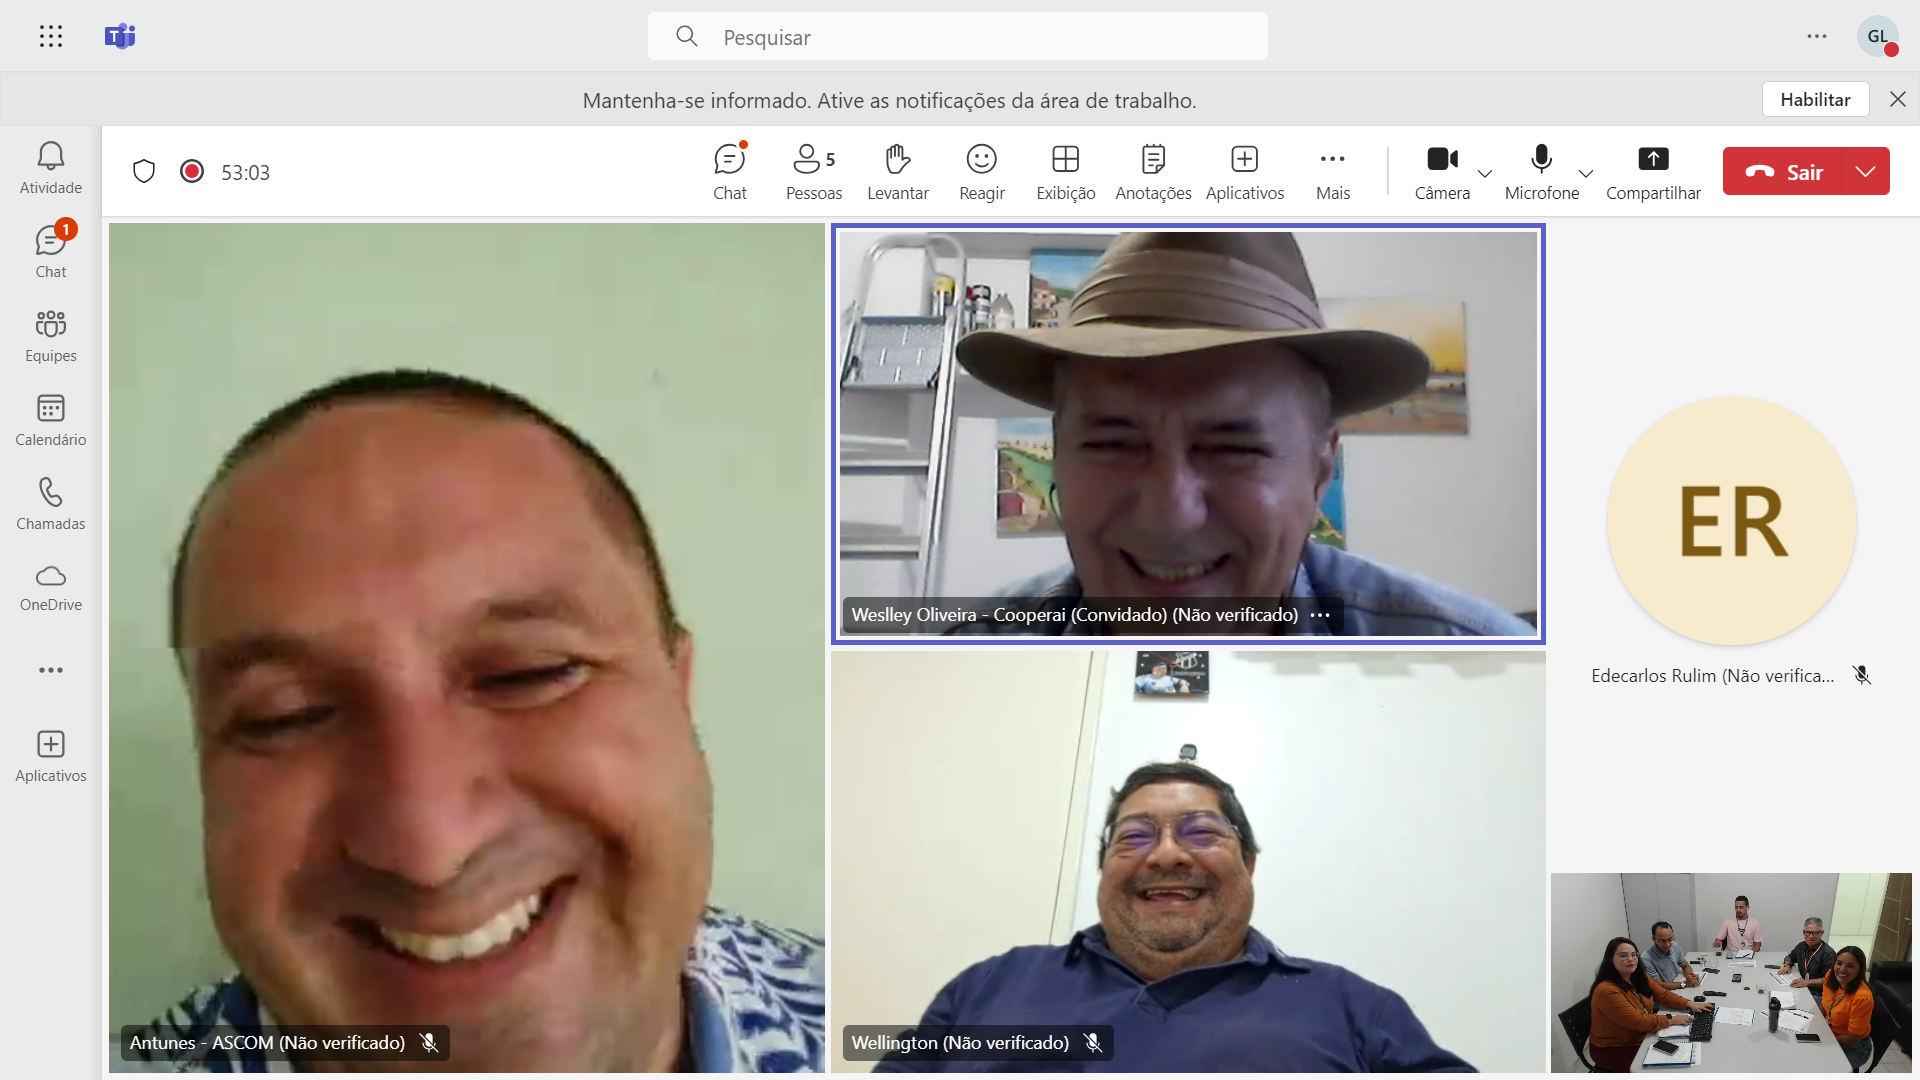Open the Exibição view options
1920x1080 pixels.
[x=1066, y=172]
